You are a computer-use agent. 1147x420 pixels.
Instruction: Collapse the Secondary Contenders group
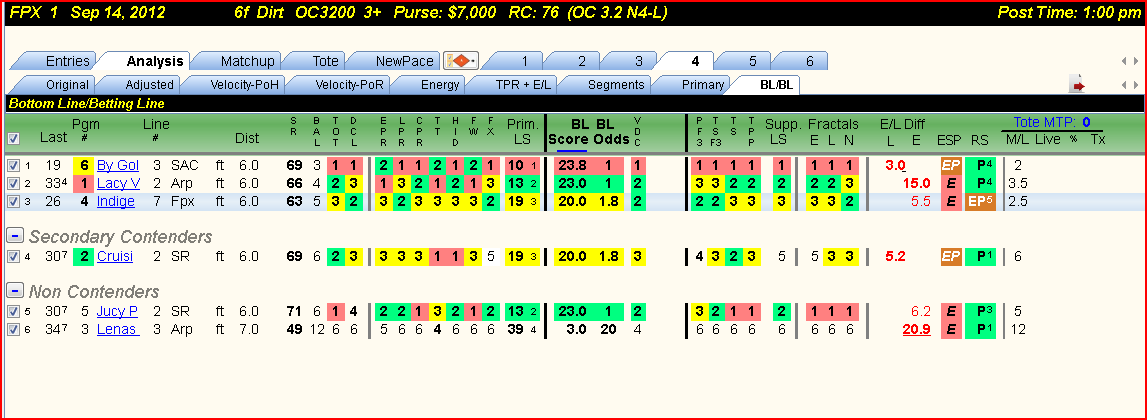pyautogui.click(x=14, y=236)
